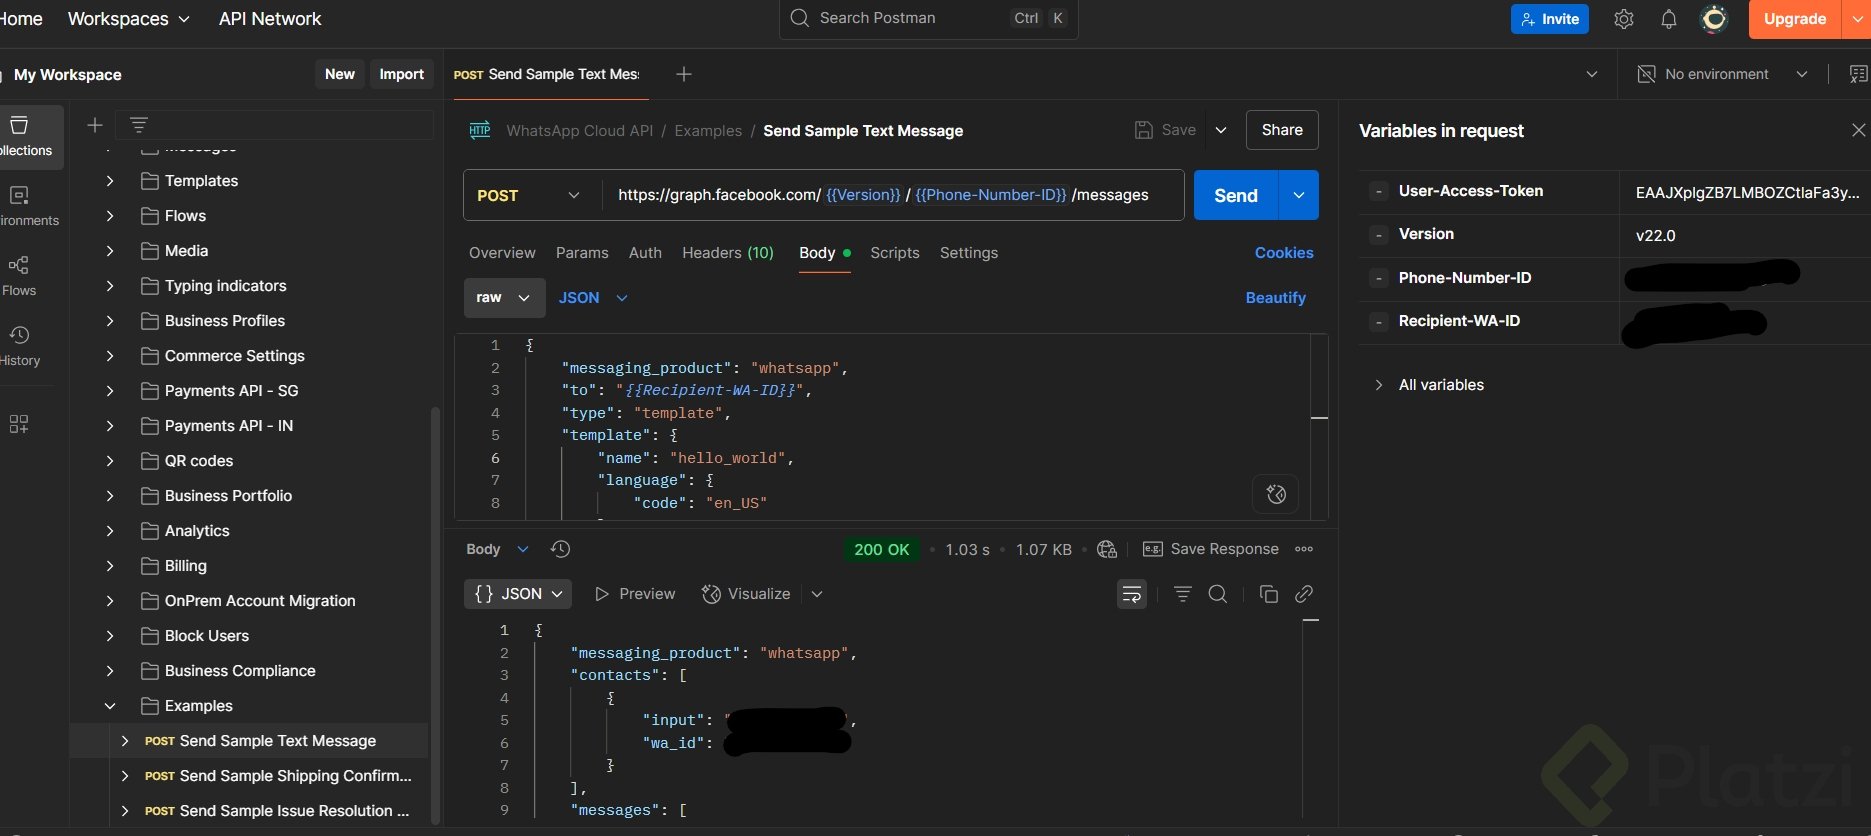The height and width of the screenshot is (836, 1871).
Task: Toggle word wrap in response viewer
Action: click(1131, 594)
